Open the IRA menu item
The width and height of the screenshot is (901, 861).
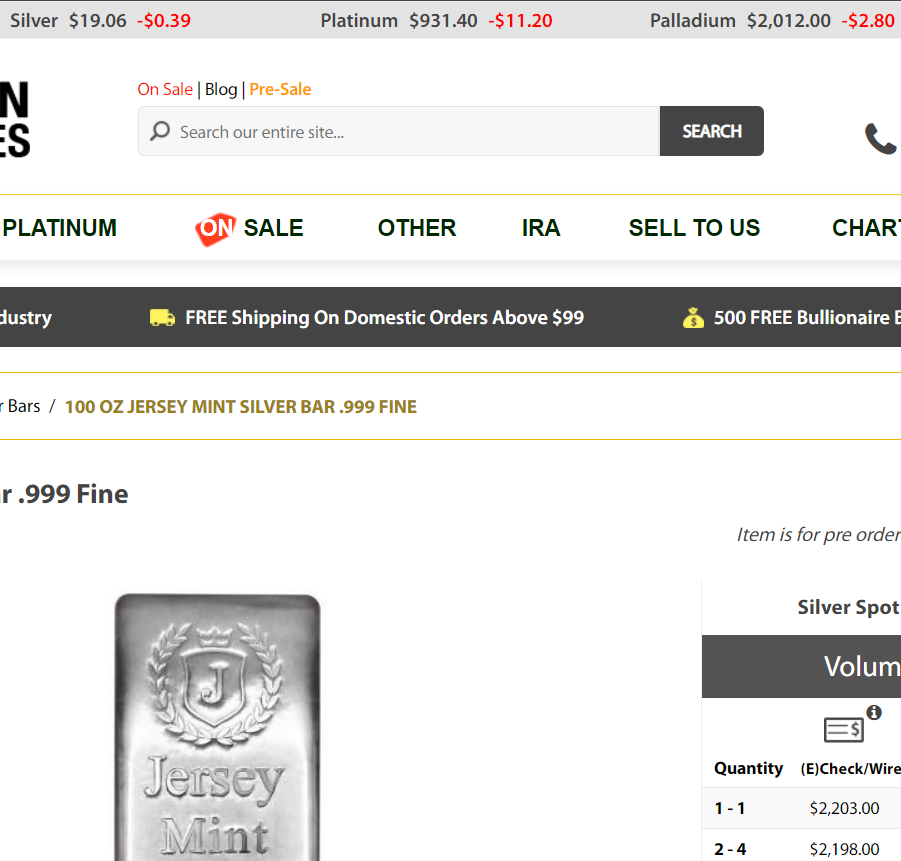[541, 228]
